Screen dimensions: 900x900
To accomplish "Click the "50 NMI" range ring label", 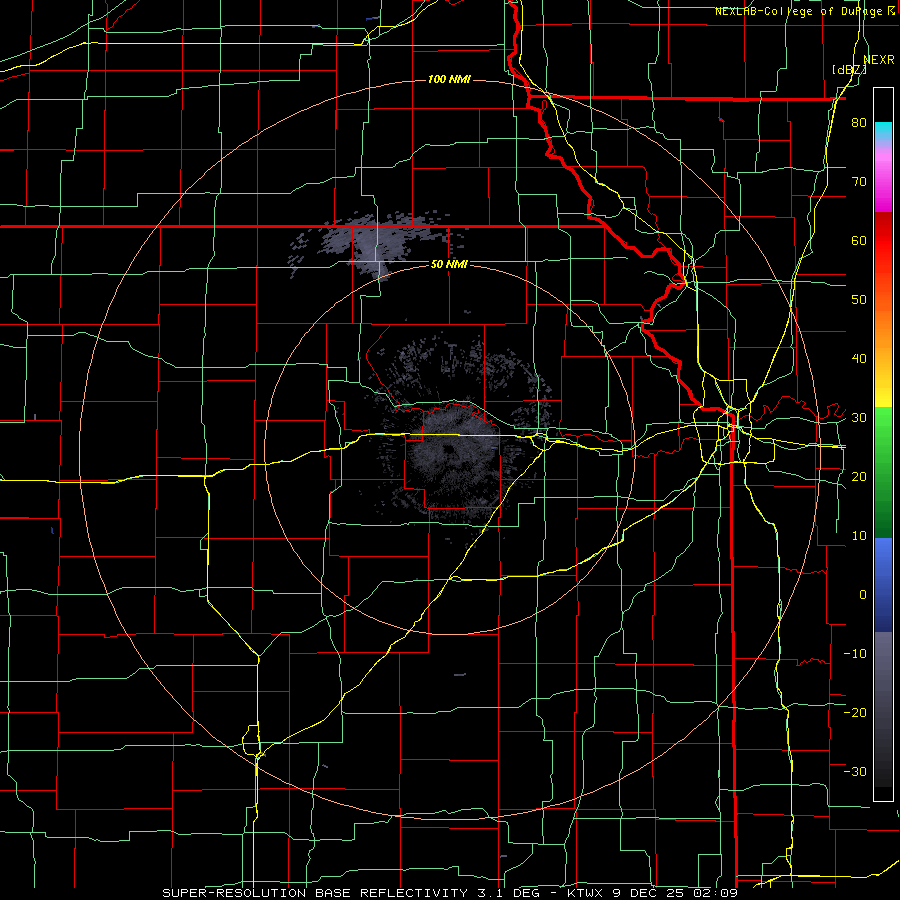I will pyautogui.click(x=449, y=264).
